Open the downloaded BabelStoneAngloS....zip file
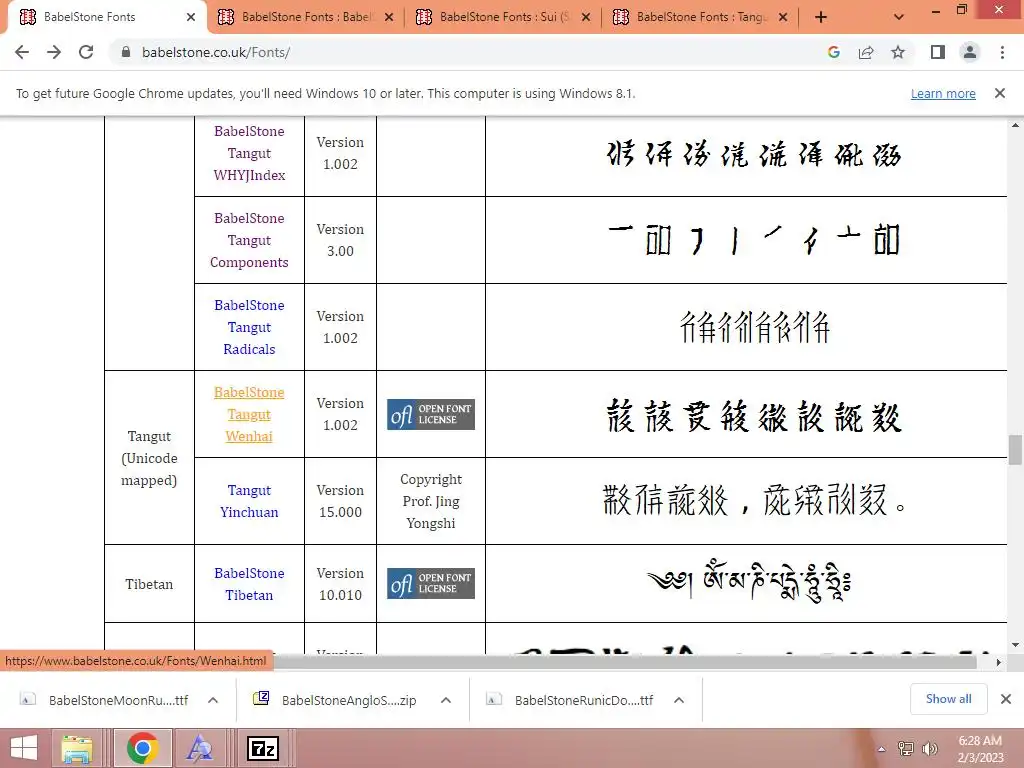Viewport: 1024px width, 768px height. [x=336, y=700]
